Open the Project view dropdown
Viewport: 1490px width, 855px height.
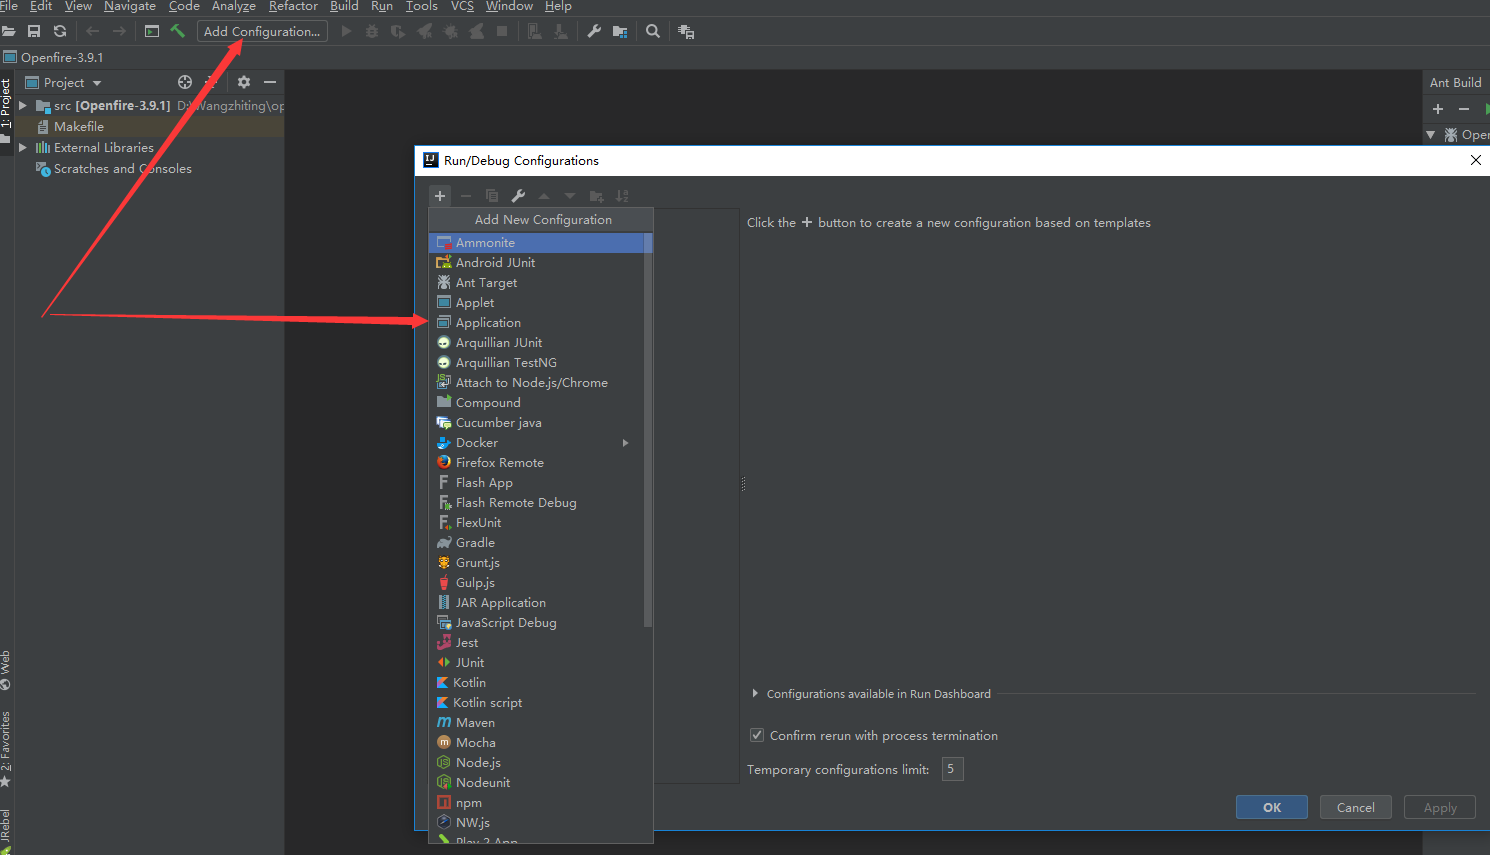coord(96,82)
